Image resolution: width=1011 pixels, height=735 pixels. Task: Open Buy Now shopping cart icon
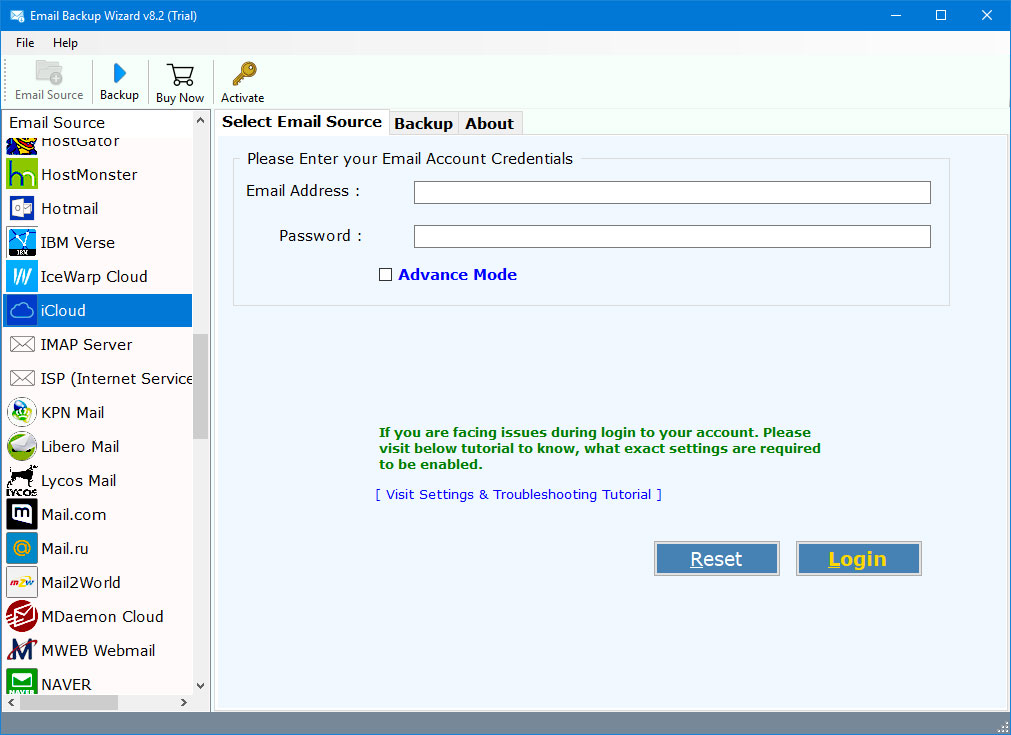[180, 75]
